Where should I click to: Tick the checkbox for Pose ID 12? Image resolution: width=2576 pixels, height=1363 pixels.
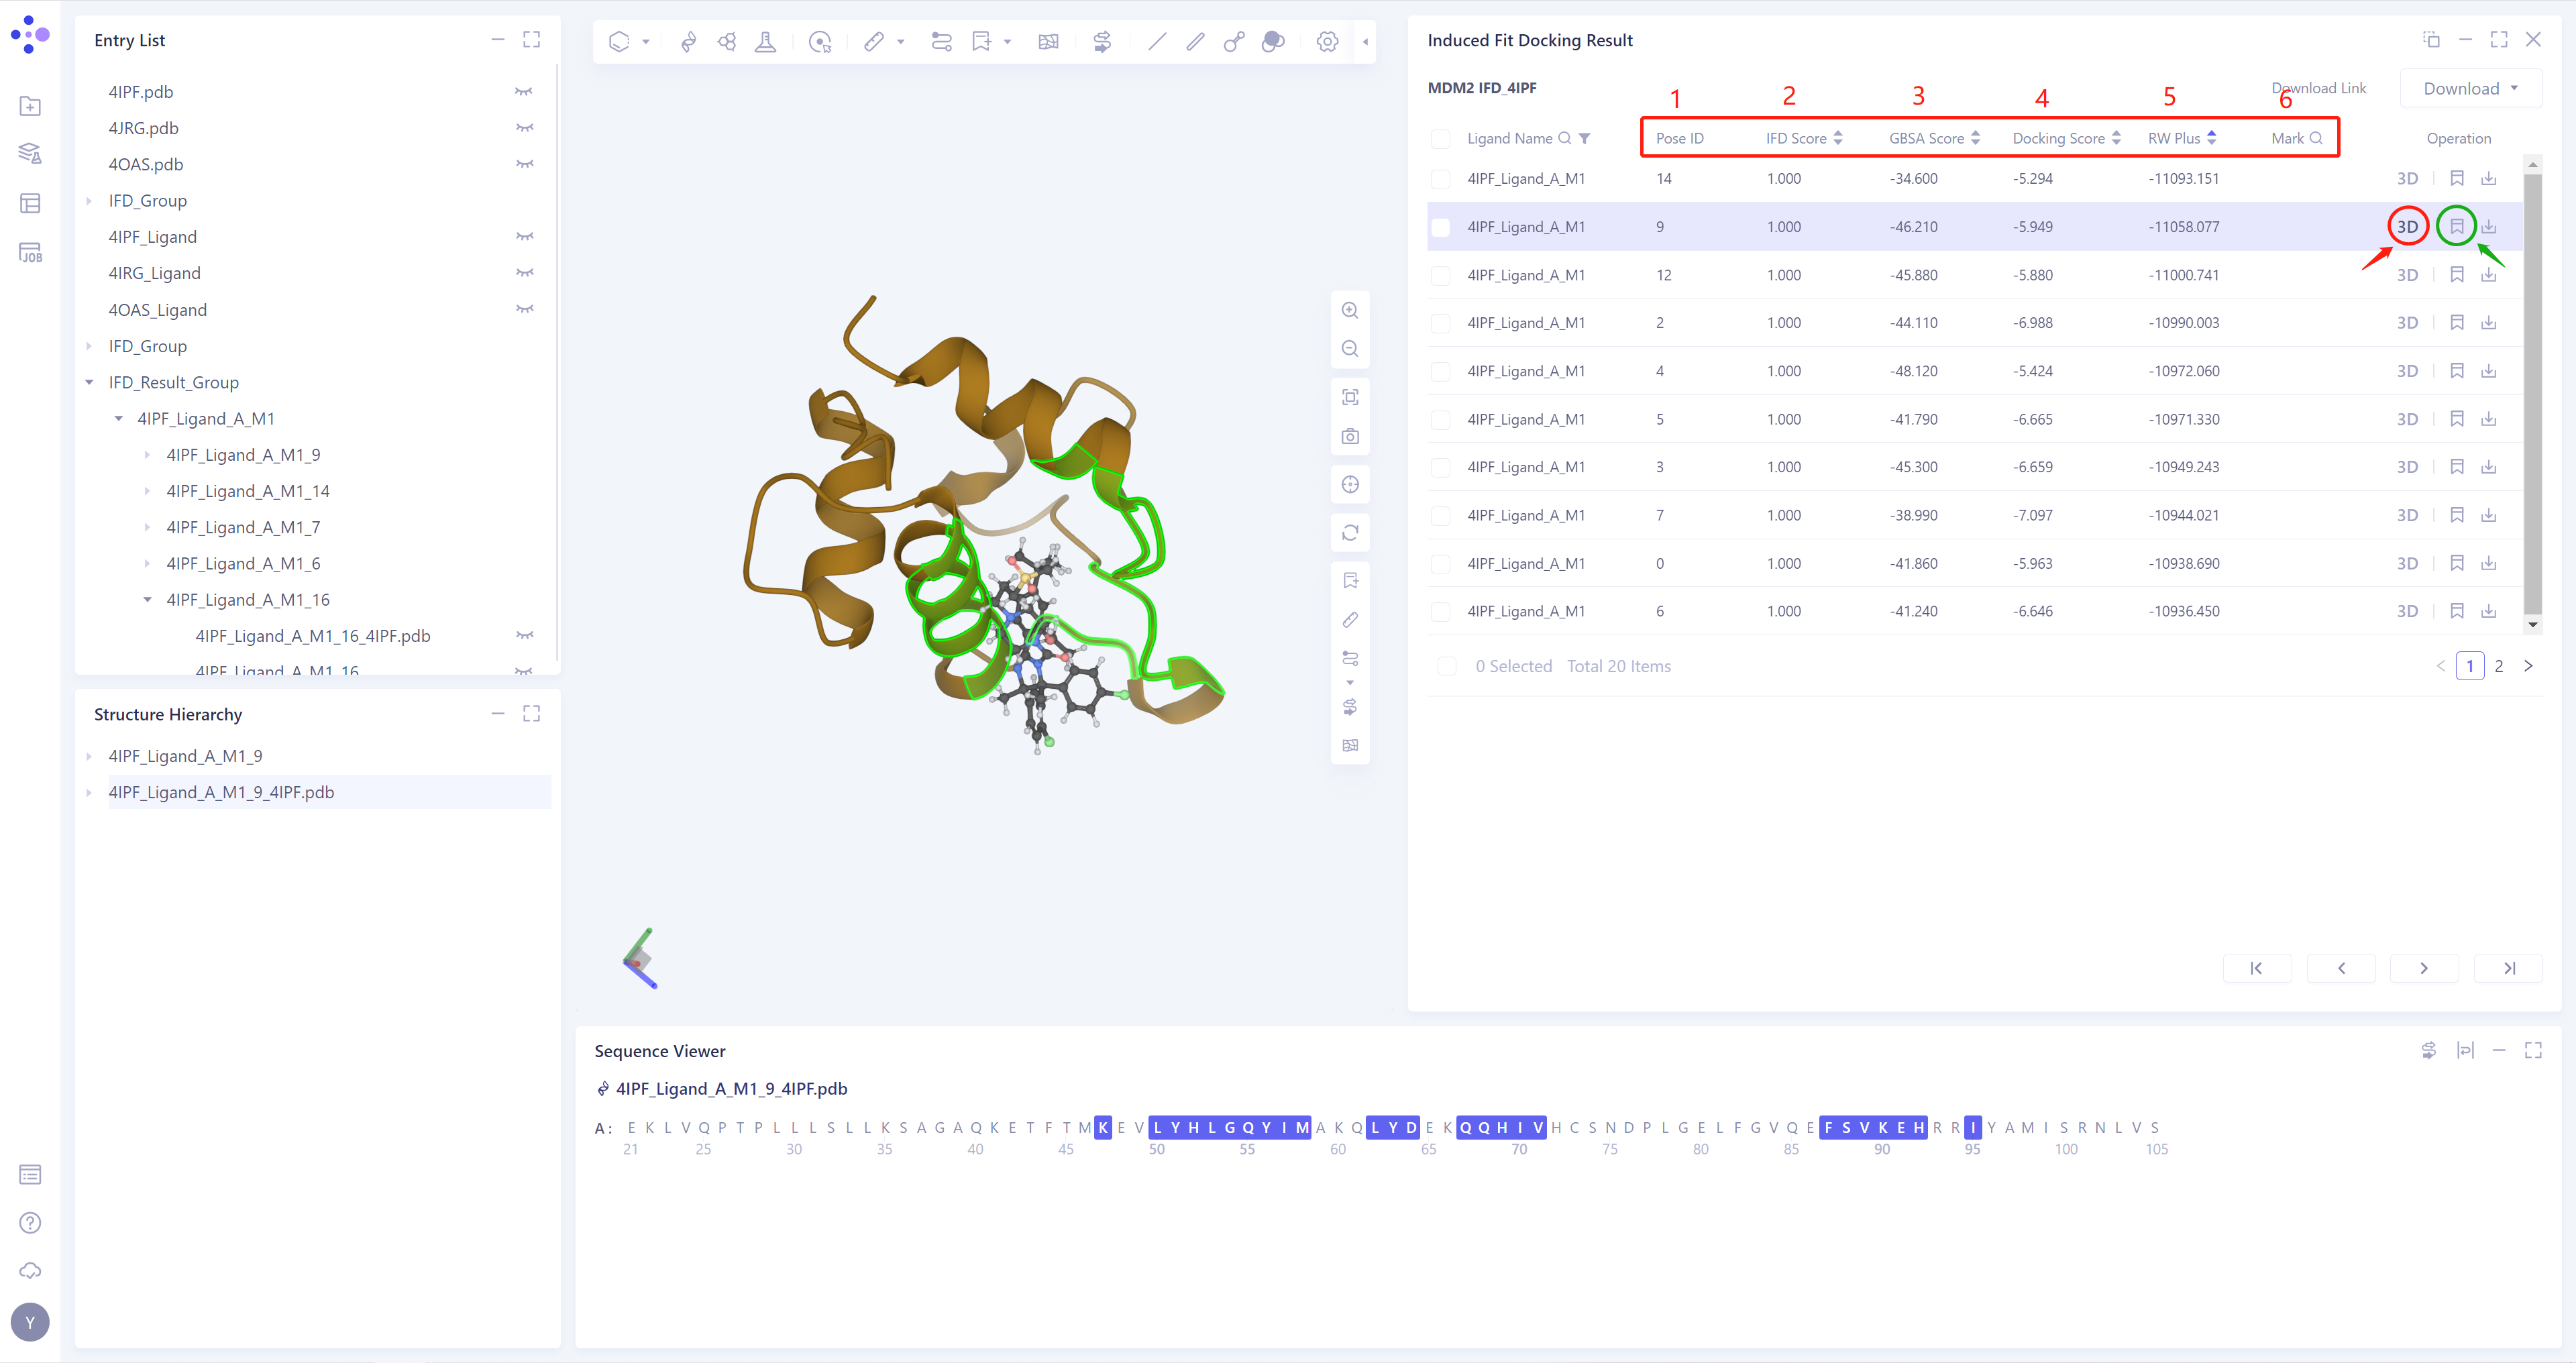pyautogui.click(x=1441, y=275)
